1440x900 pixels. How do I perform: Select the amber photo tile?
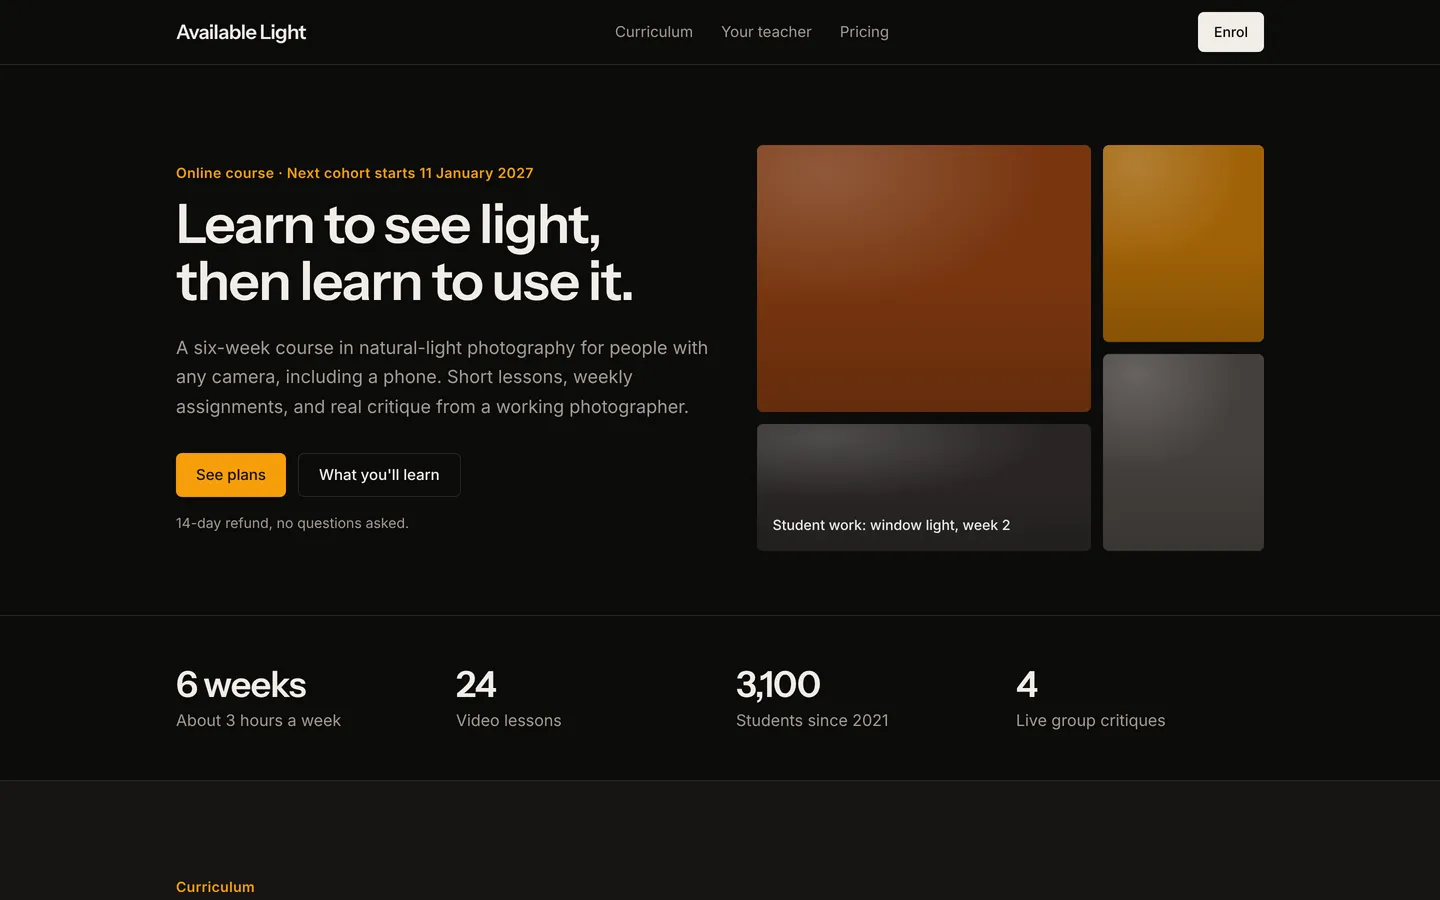point(1183,243)
